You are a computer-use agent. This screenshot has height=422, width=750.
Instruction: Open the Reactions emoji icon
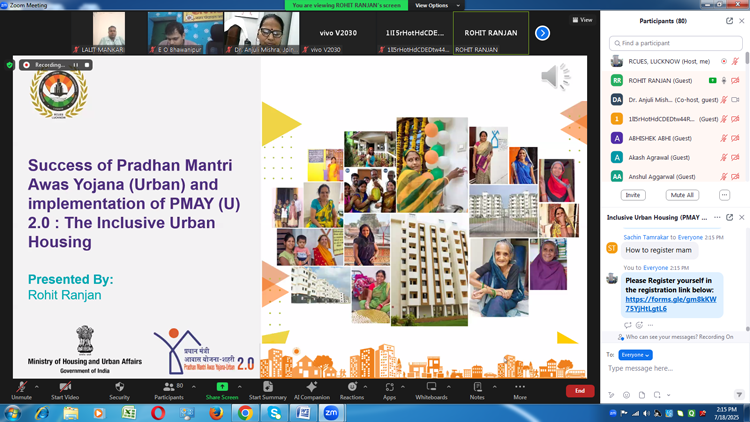(352, 387)
